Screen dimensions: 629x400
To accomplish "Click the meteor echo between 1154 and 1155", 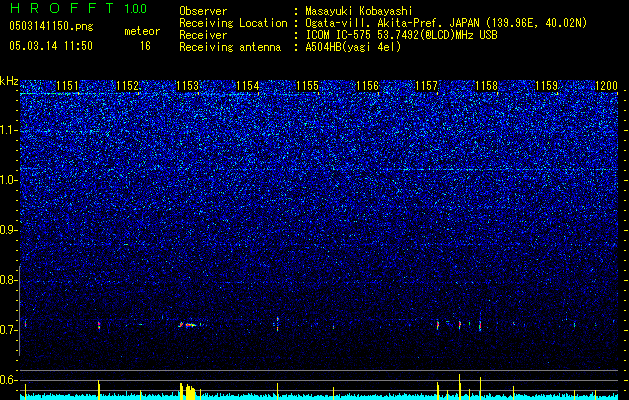I will point(277,323).
